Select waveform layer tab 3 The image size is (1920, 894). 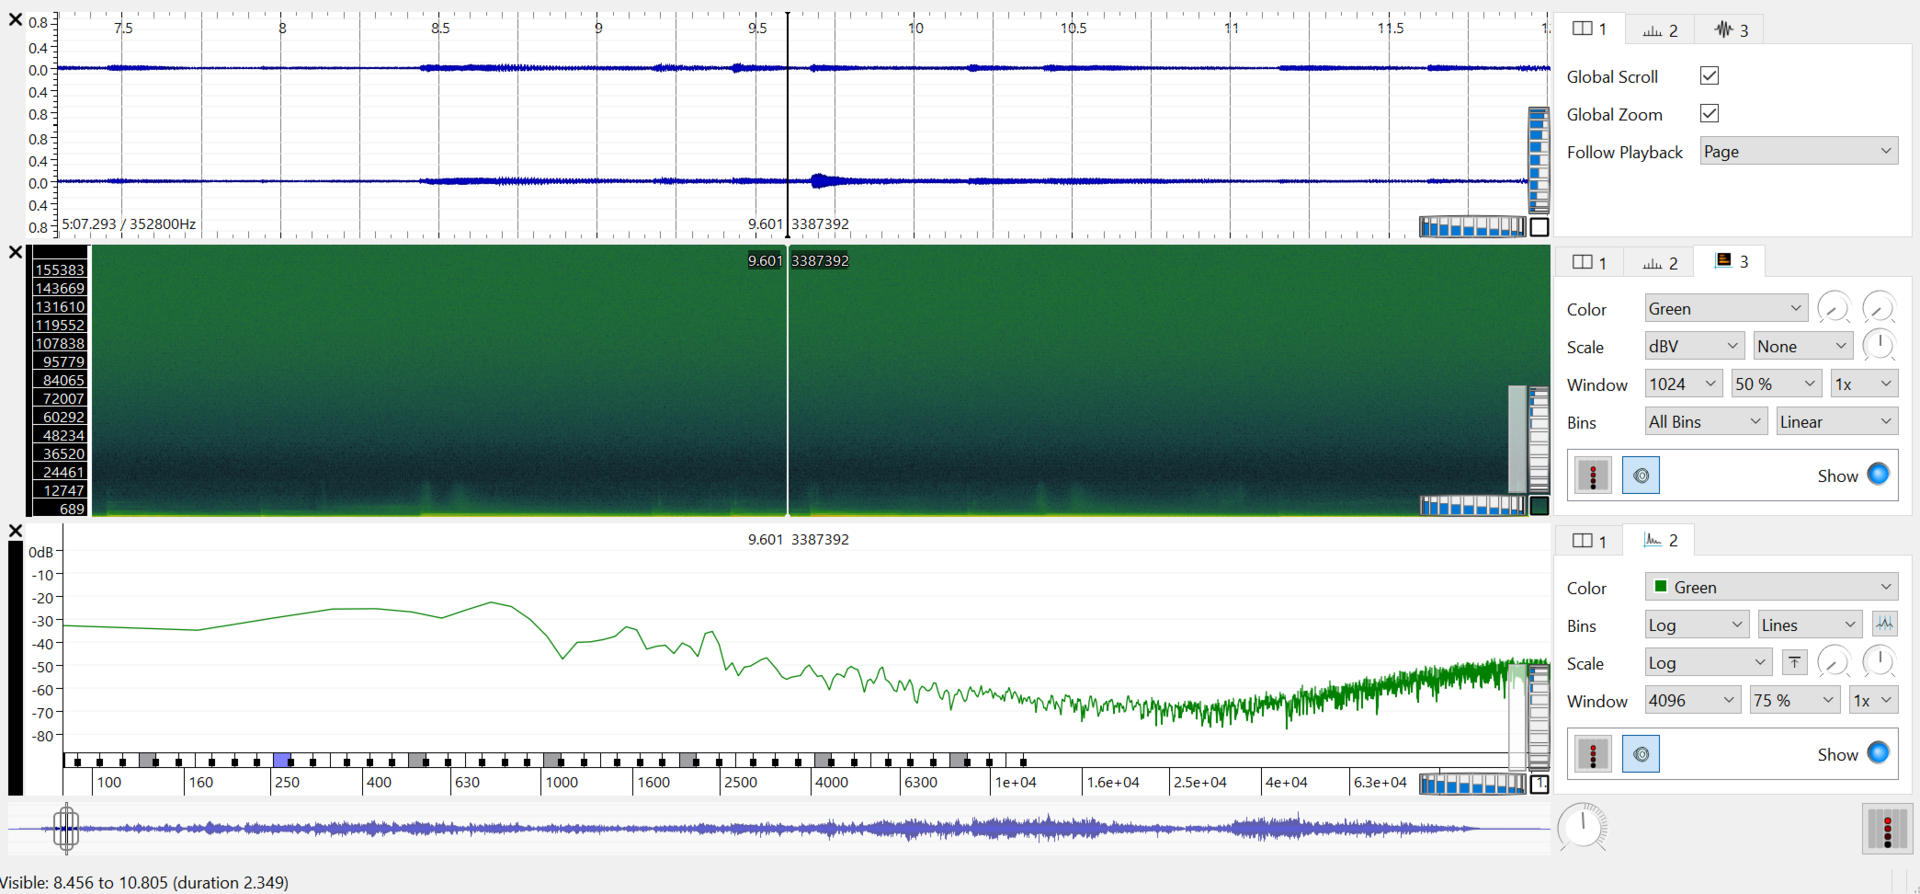click(1731, 30)
